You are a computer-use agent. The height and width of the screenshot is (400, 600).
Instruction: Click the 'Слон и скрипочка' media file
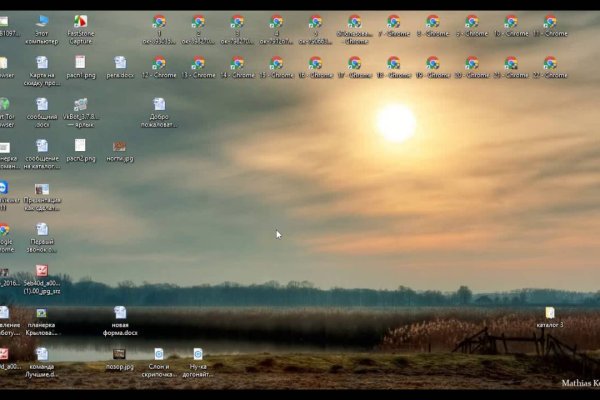point(158,354)
